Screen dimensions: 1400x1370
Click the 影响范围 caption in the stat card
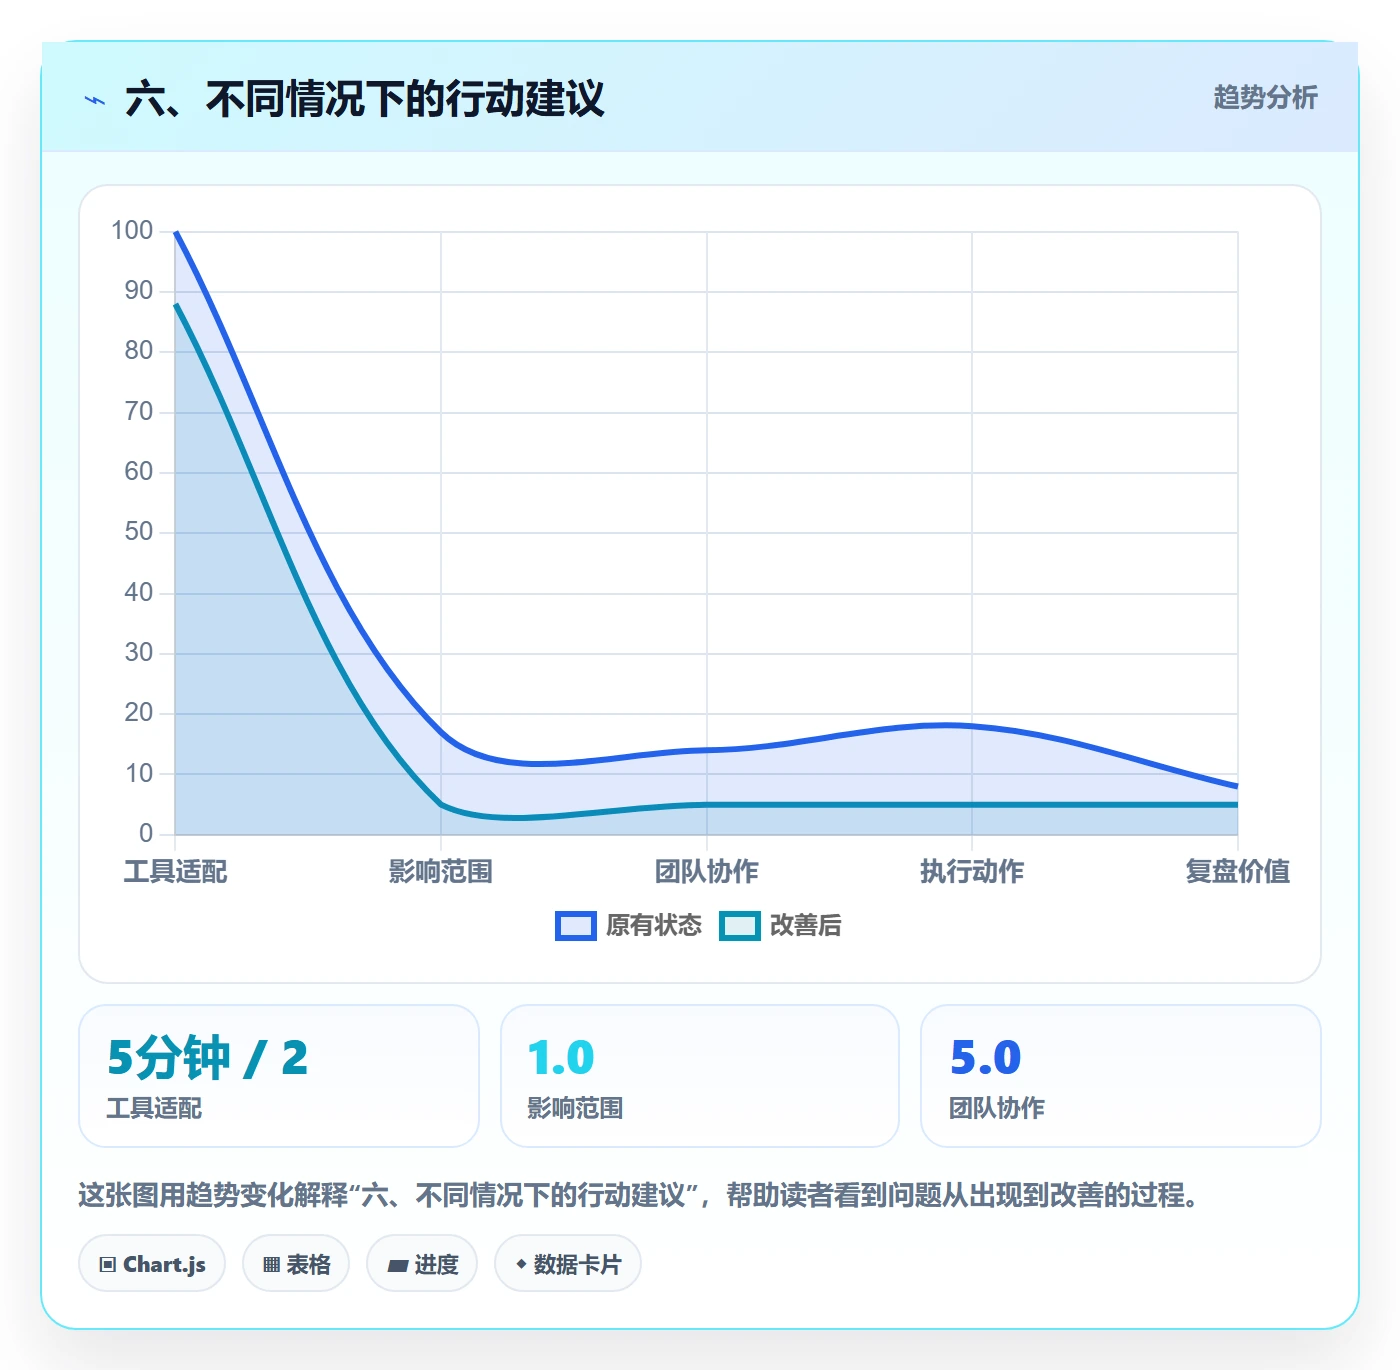point(576,1108)
